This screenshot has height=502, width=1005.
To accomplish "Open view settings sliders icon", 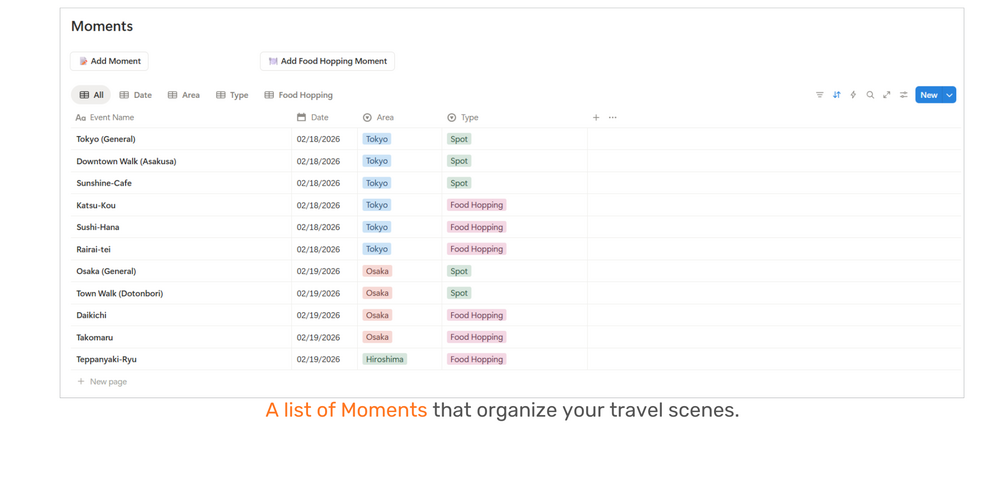I will (x=904, y=95).
